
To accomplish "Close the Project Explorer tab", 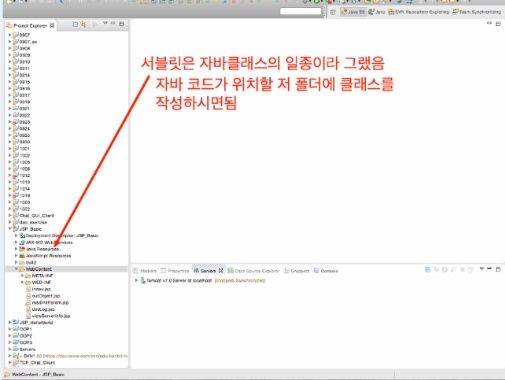I will [52, 25].
